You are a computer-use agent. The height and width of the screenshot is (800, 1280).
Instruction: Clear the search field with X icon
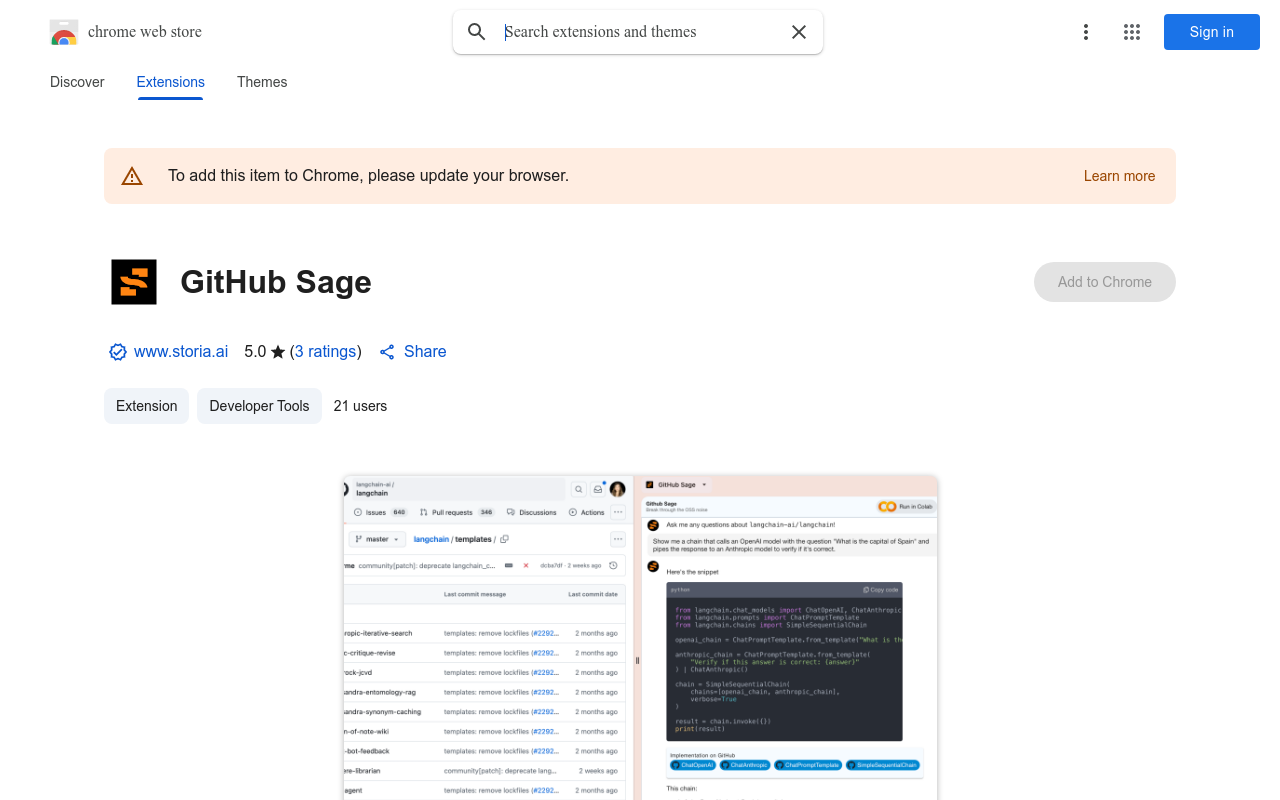pos(799,32)
